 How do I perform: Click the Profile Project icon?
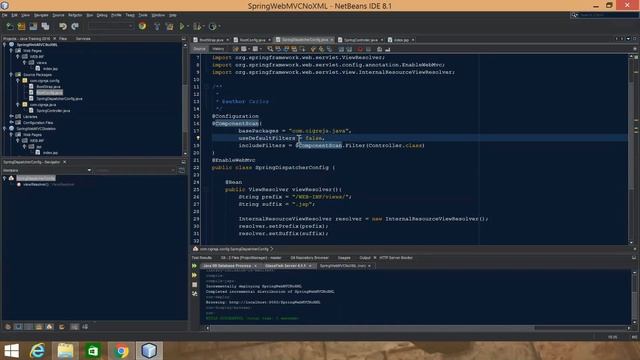click(212, 27)
